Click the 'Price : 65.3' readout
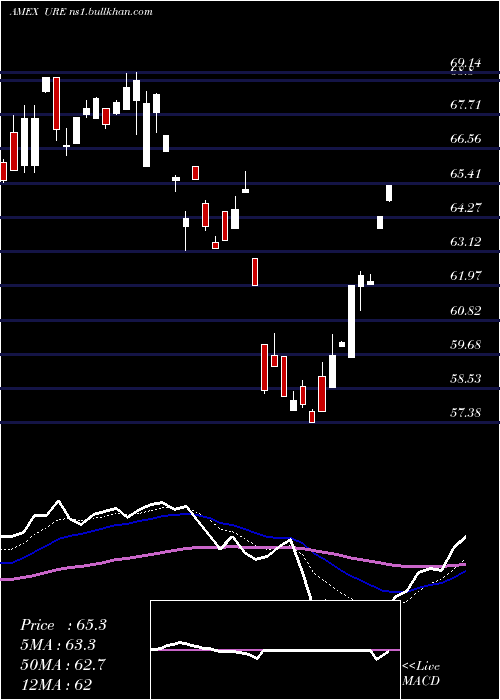 point(63,625)
